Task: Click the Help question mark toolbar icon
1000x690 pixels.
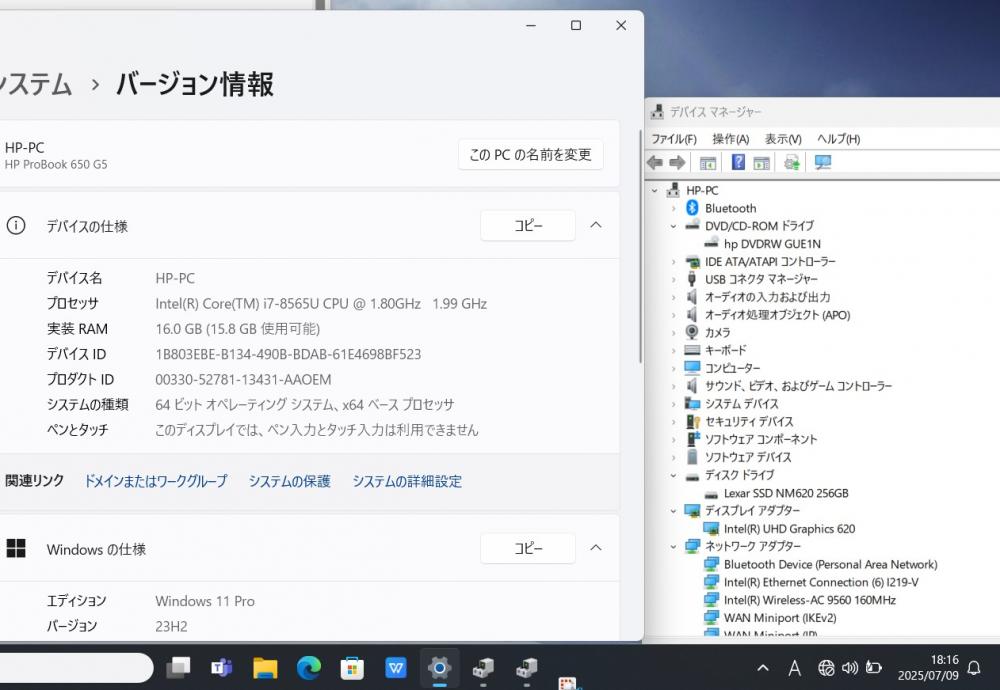Action: 738,163
